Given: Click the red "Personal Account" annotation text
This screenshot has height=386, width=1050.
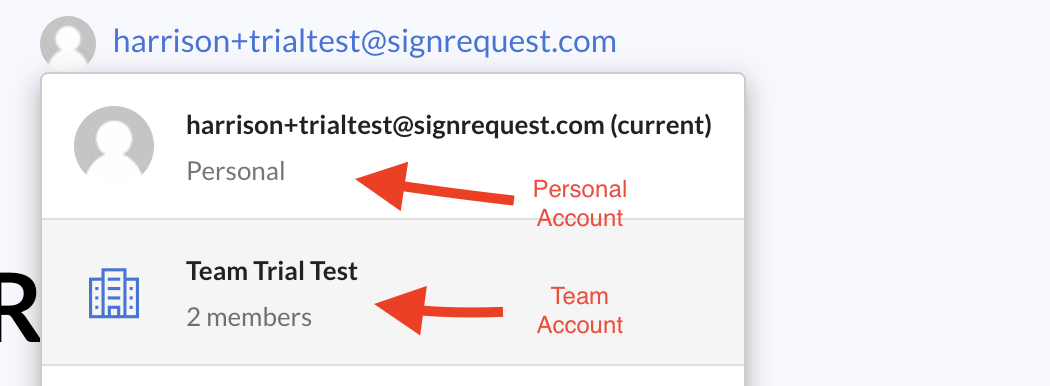Looking at the screenshot, I should [x=580, y=203].
